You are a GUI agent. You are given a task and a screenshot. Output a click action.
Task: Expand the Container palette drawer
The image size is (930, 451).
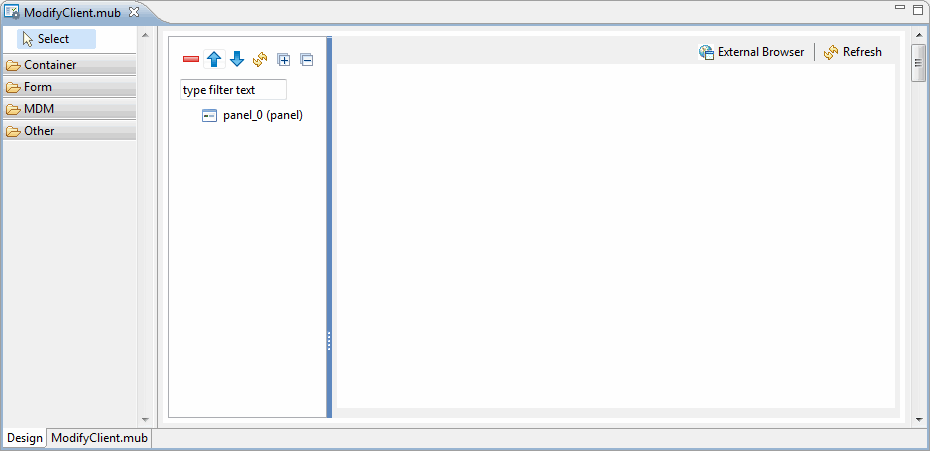coord(69,65)
